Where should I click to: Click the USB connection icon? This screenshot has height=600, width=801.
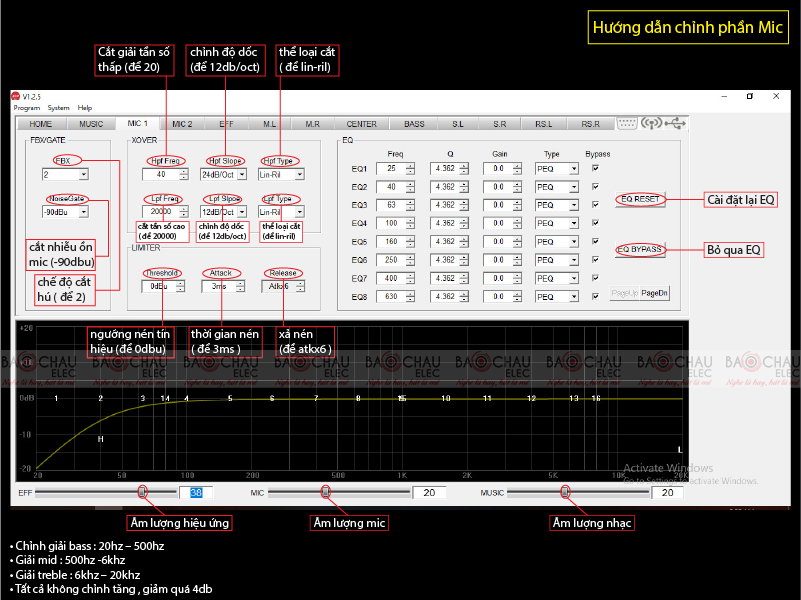pyautogui.click(x=675, y=123)
